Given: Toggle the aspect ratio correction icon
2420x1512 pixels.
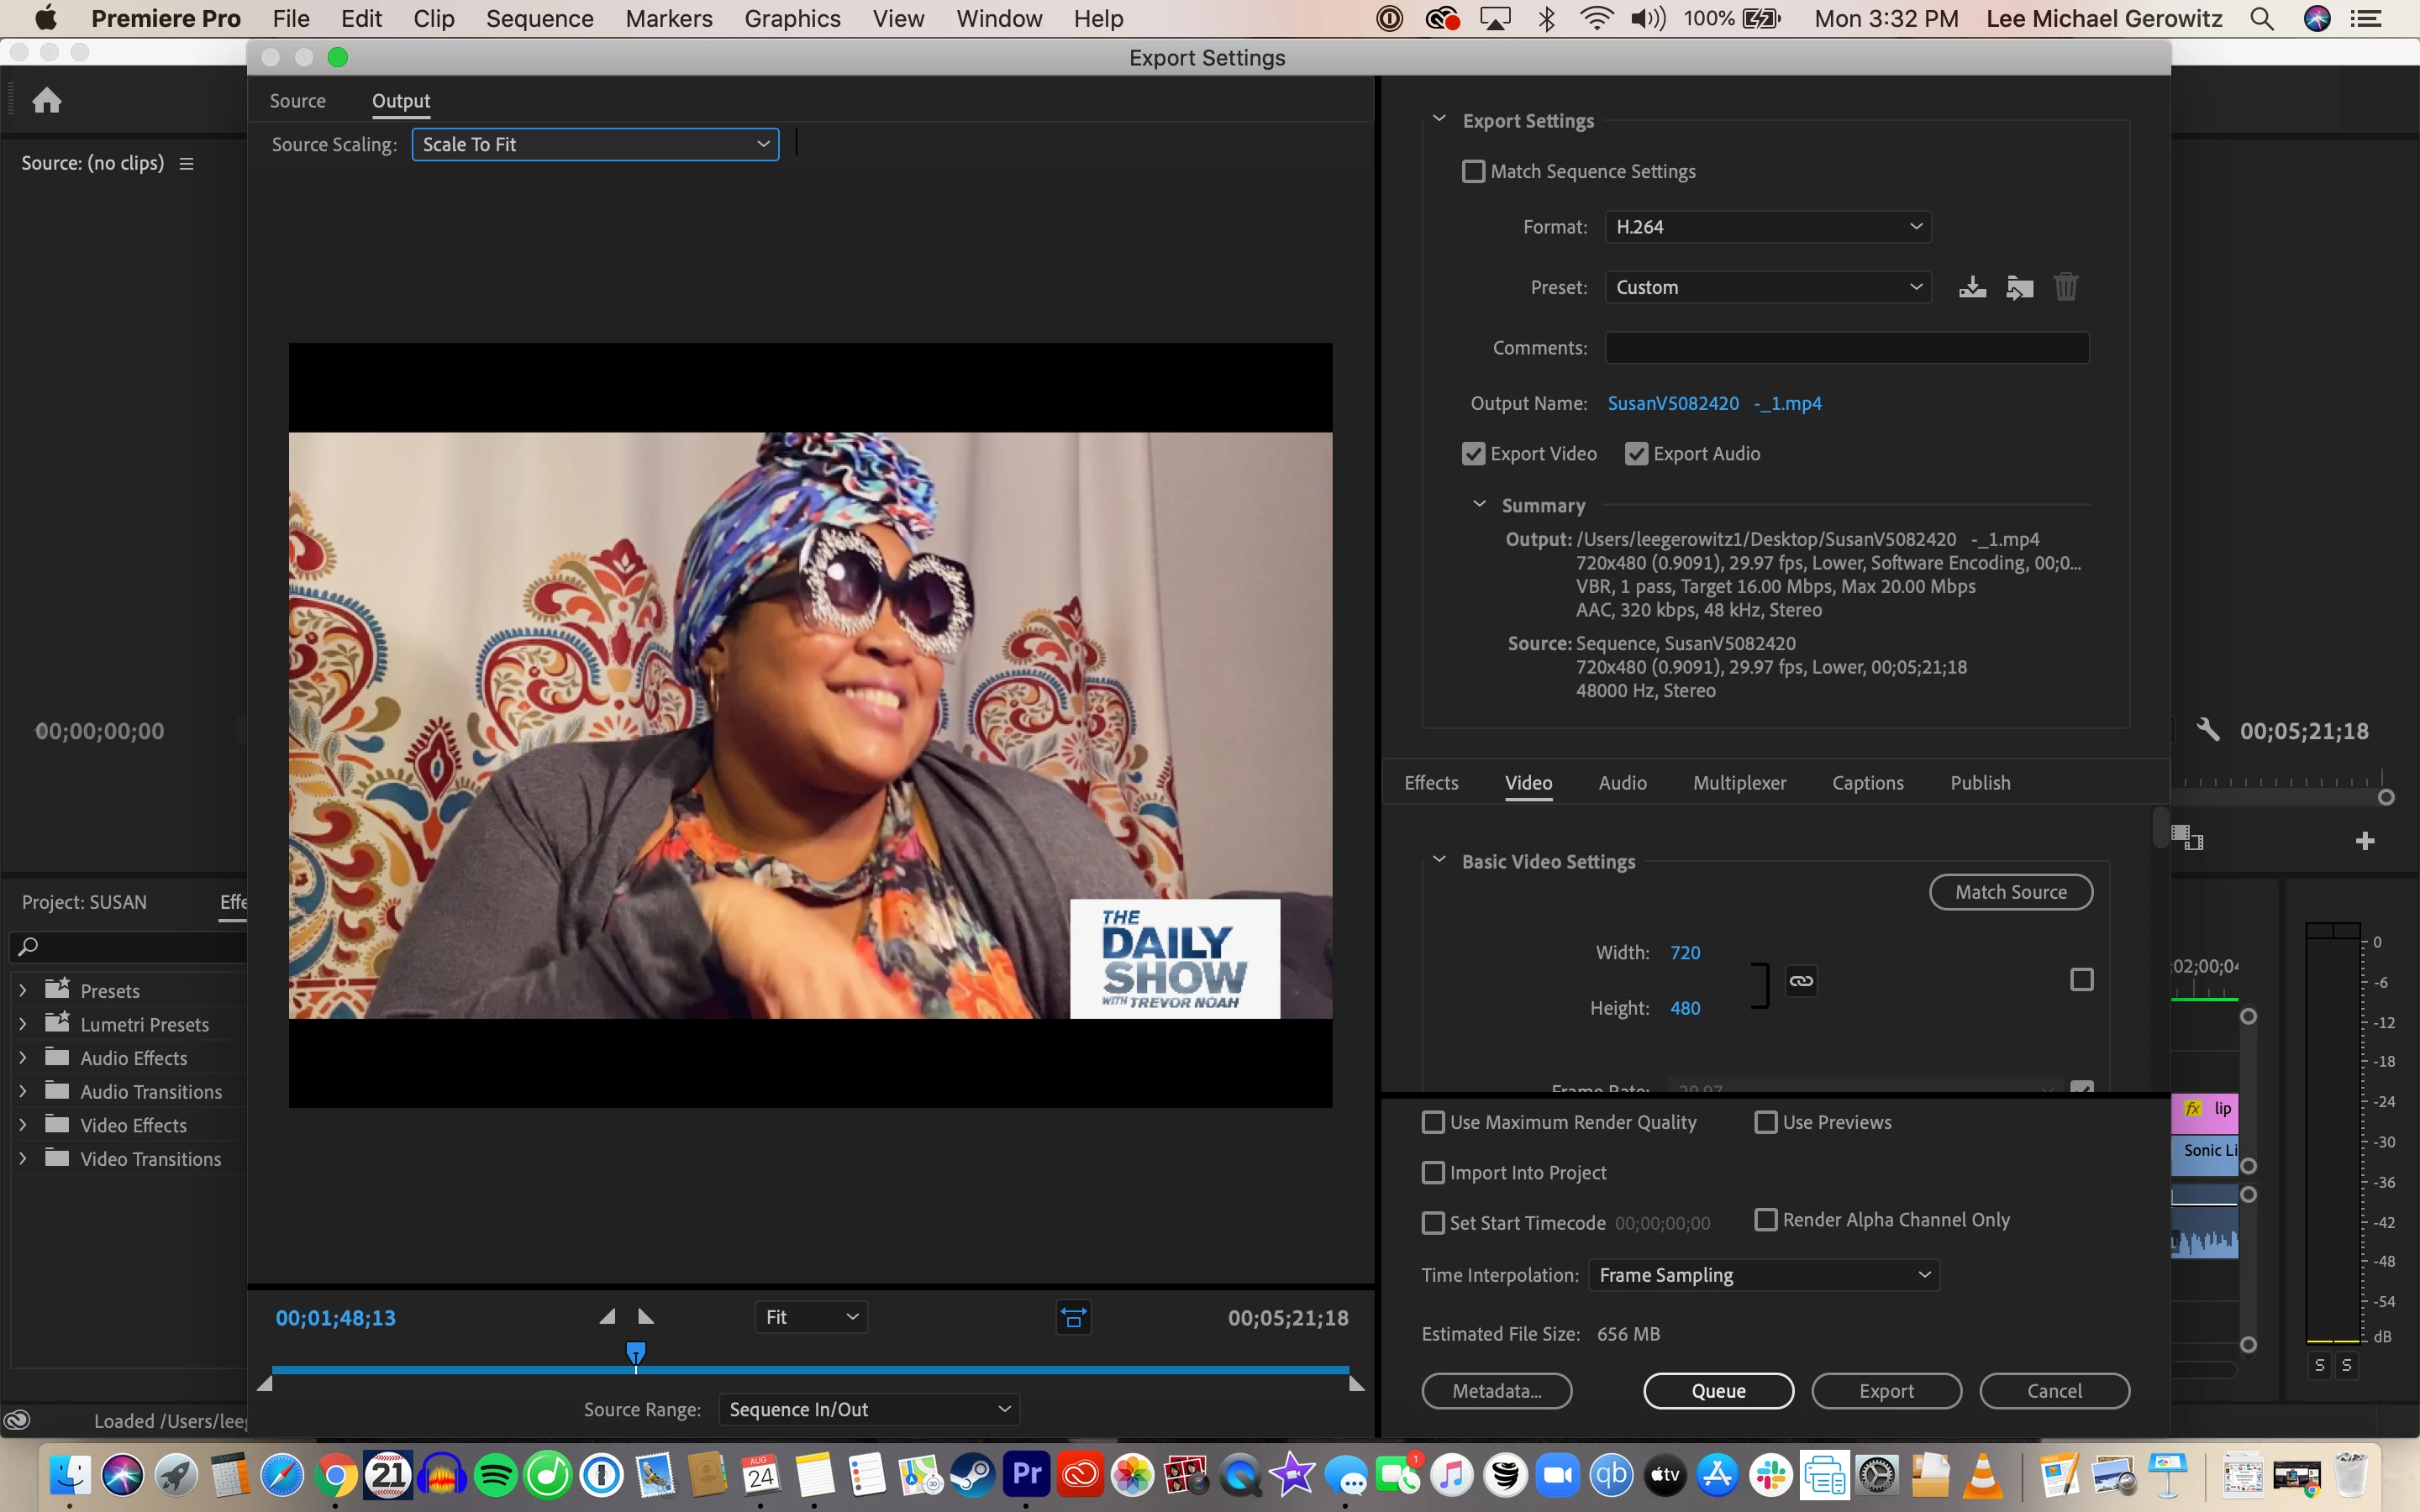Looking at the screenshot, I should (1073, 1318).
